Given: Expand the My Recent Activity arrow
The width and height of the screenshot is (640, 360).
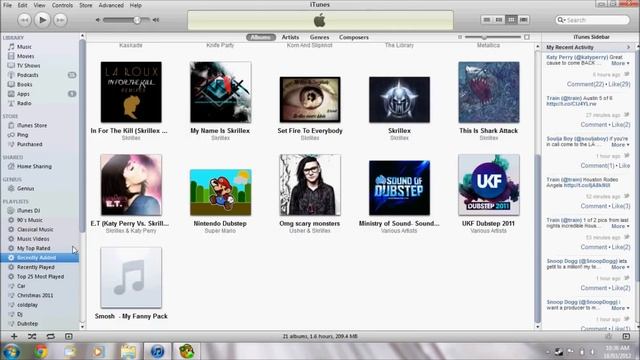Looking at the screenshot, I should pyautogui.click(x=629, y=47).
